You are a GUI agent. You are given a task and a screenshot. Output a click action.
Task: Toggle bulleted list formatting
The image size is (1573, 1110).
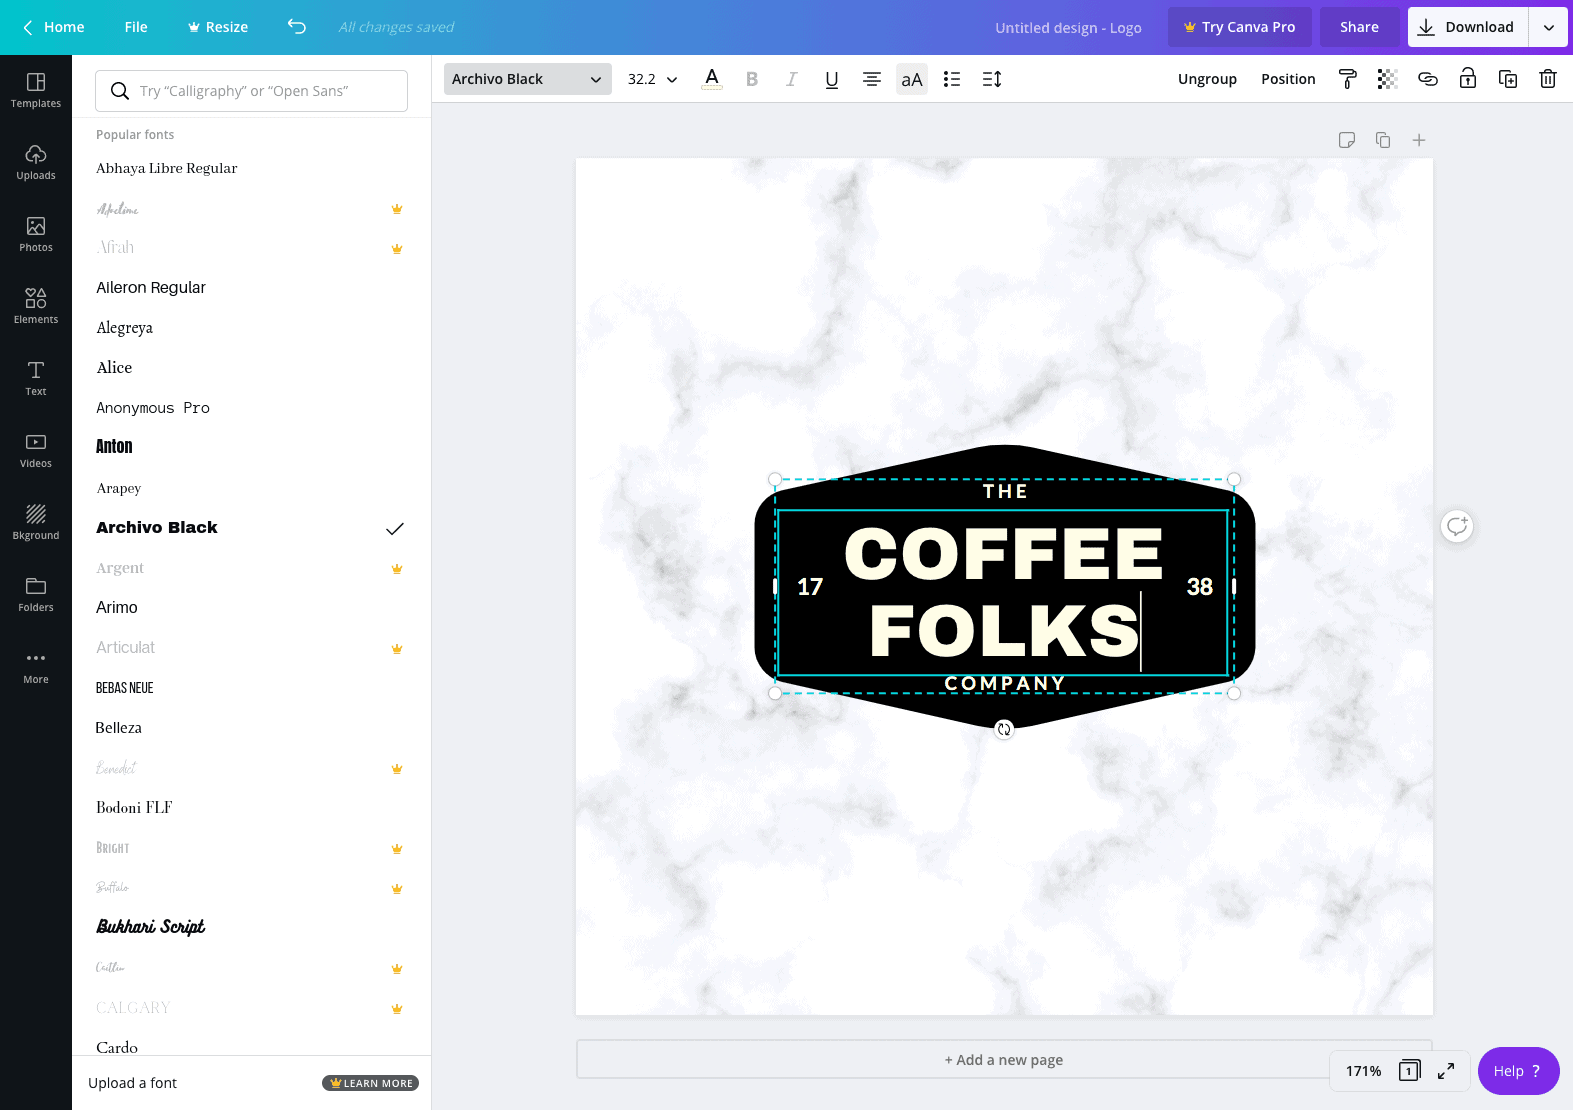click(x=951, y=79)
